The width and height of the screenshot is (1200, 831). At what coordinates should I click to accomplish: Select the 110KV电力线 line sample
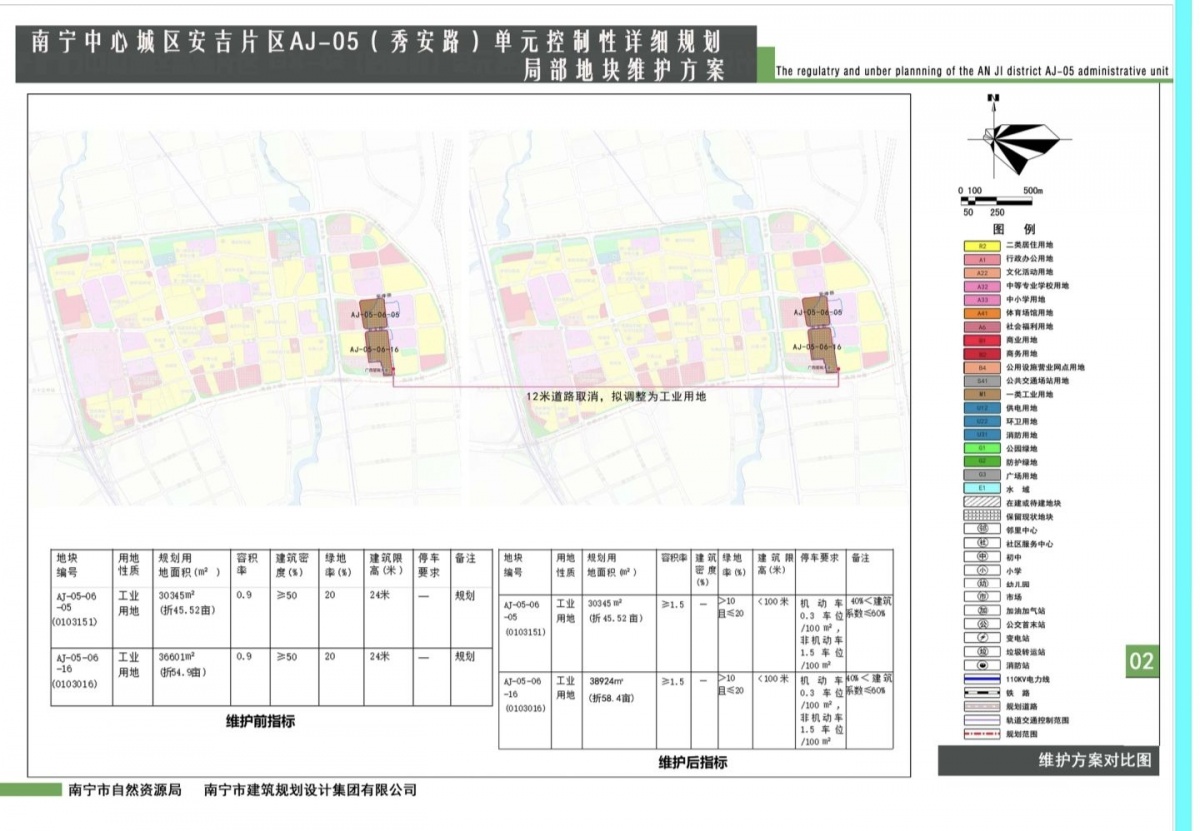[982, 678]
